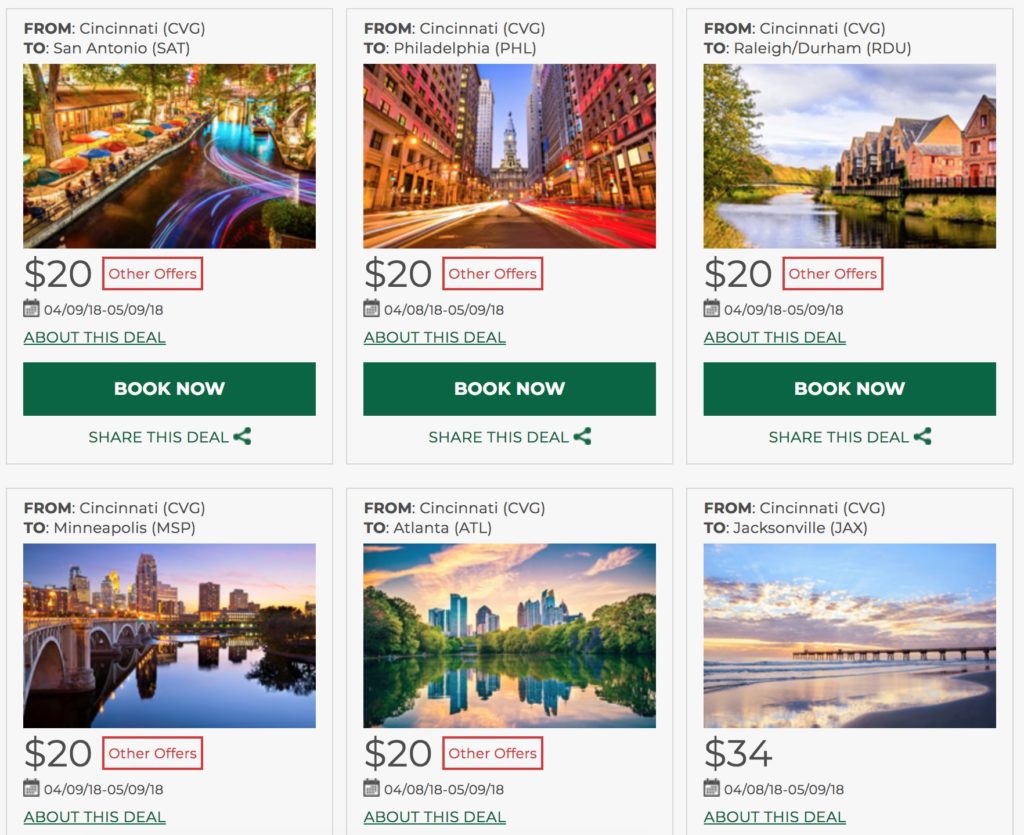This screenshot has width=1024, height=835.
Task: Click the Atlanta skyline photo
Action: point(509,635)
